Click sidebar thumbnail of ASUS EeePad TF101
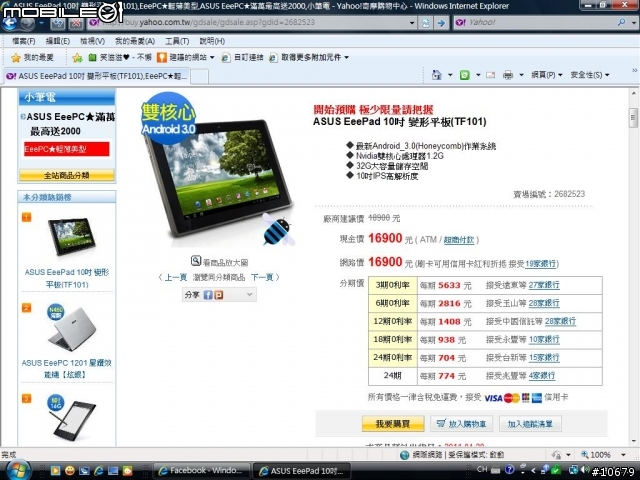The image size is (640, 480). [x=71, y=237]
